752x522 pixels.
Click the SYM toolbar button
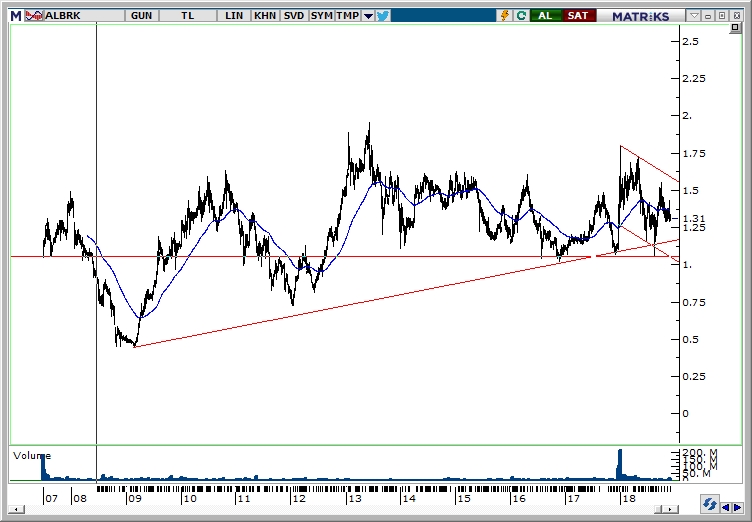click(x=321, y=16)
